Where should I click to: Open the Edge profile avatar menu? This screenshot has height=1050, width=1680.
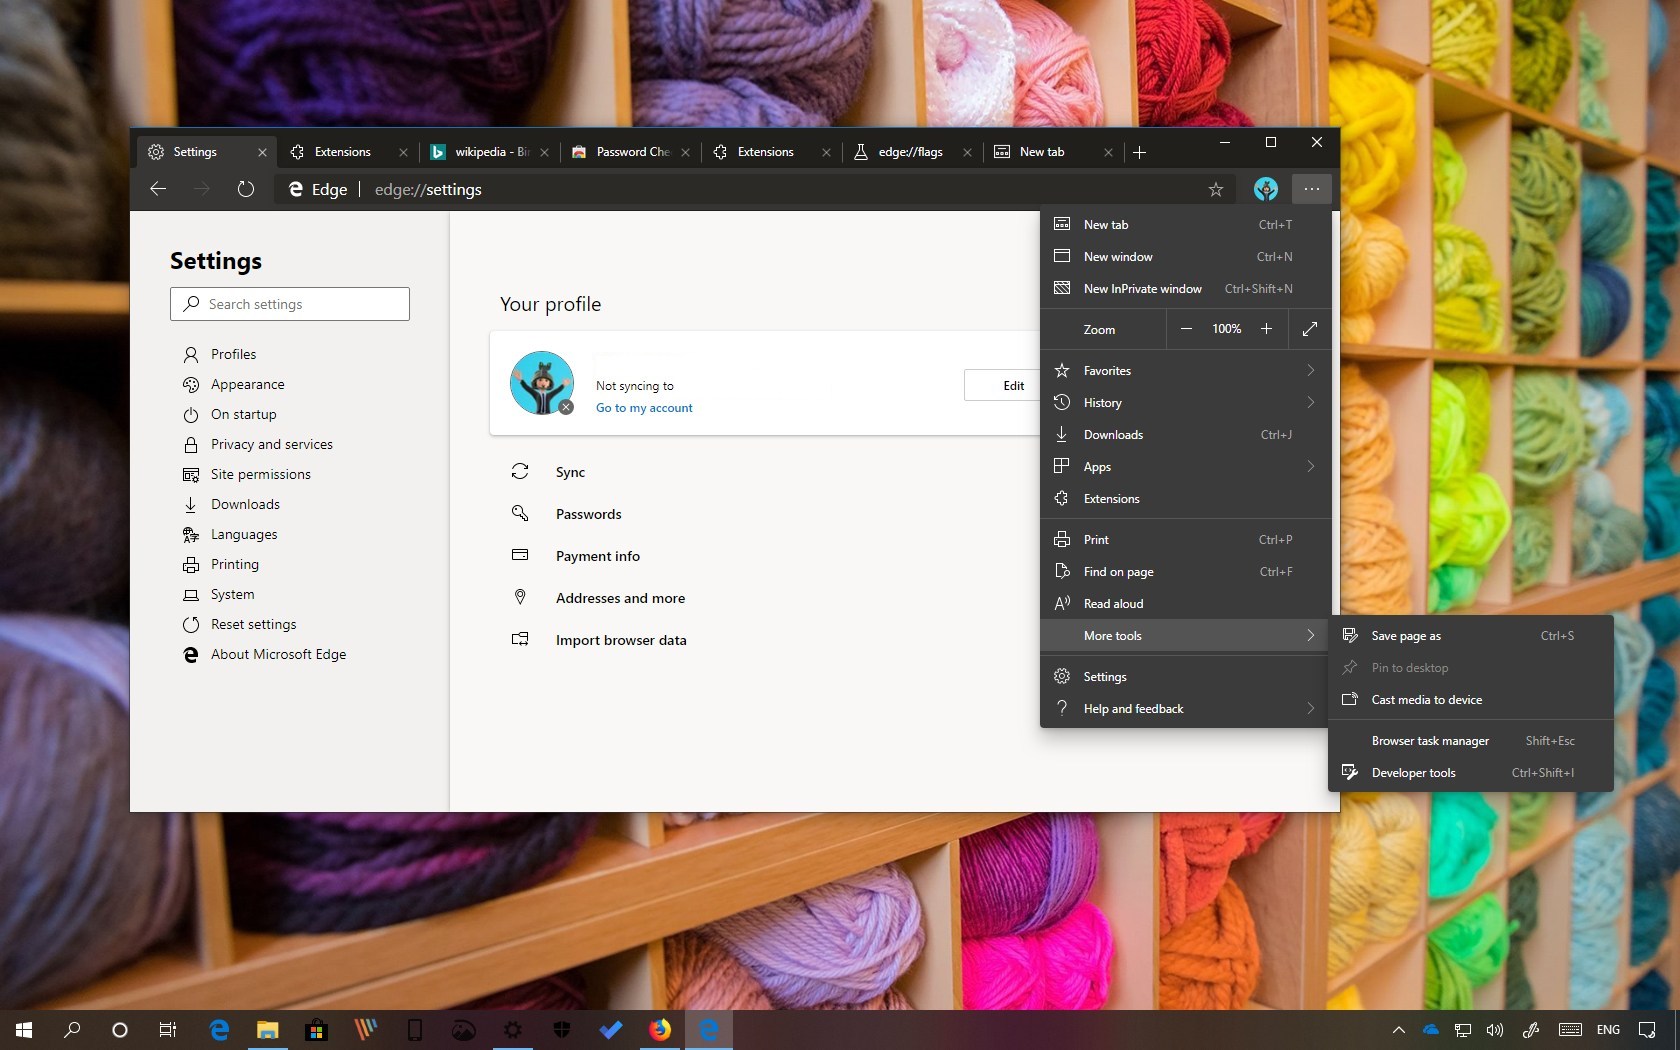(x=1265, y=189)
